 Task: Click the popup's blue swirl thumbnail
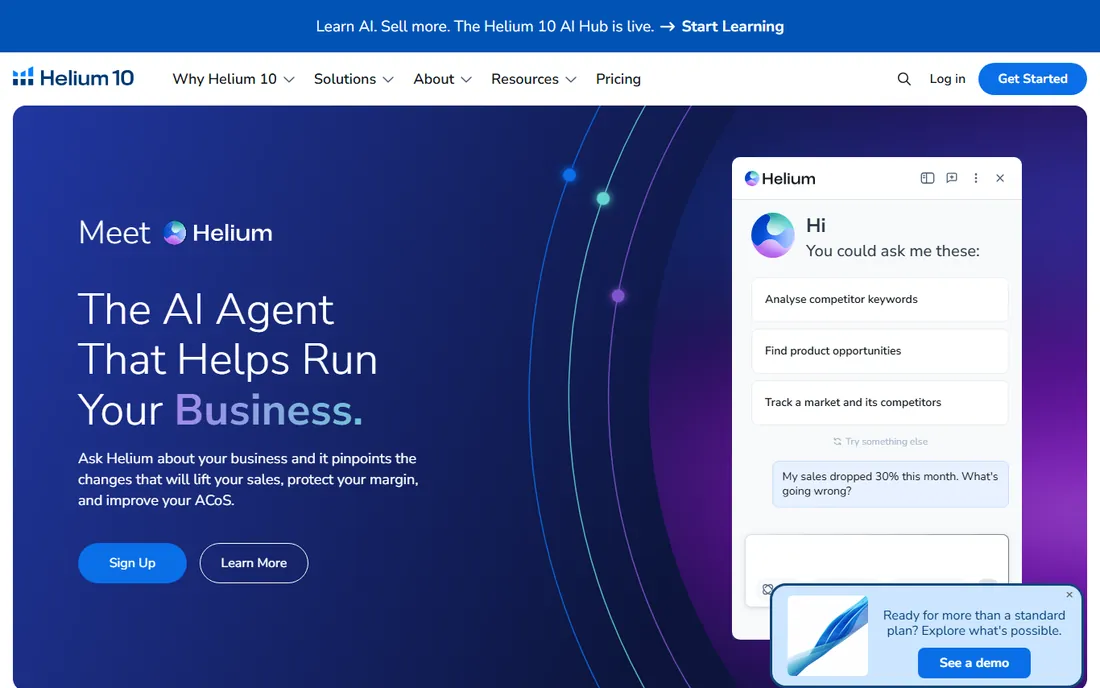pyautogui.click(x=828, y=636)
